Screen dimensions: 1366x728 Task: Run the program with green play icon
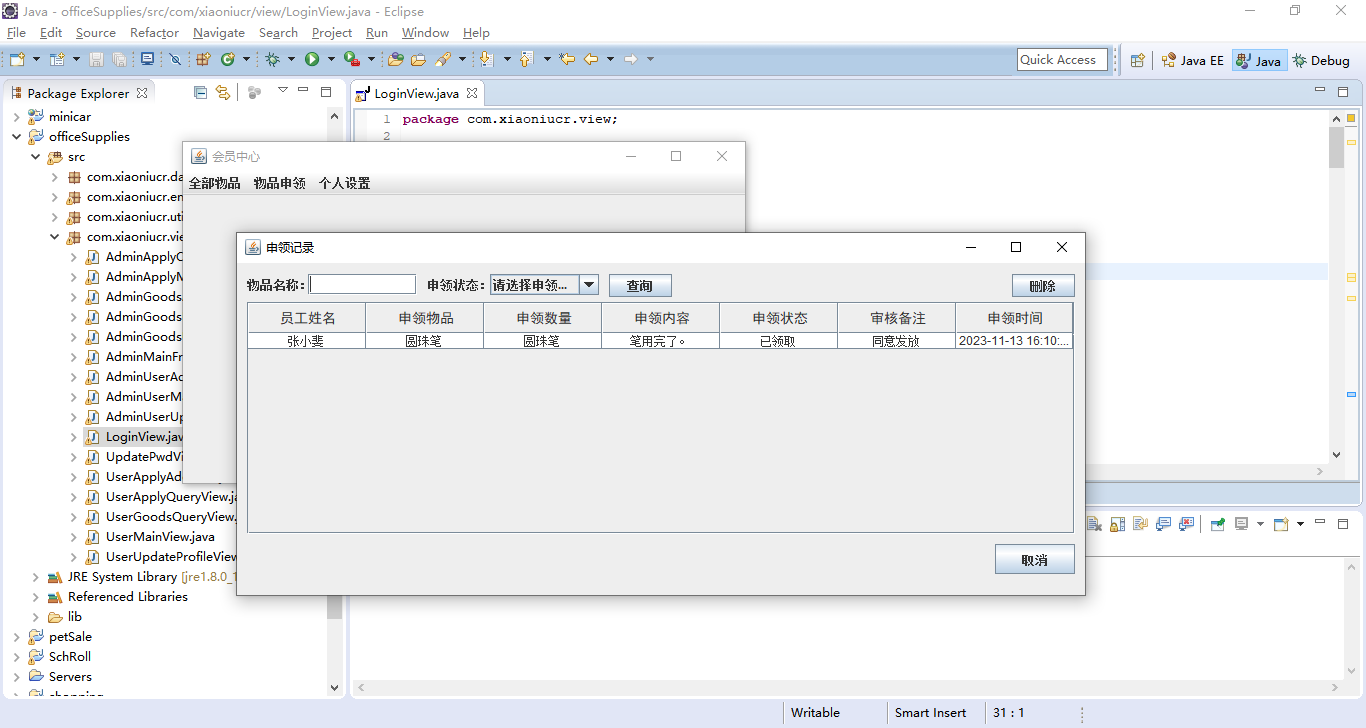pyautogui.click(x=312, y=60)
